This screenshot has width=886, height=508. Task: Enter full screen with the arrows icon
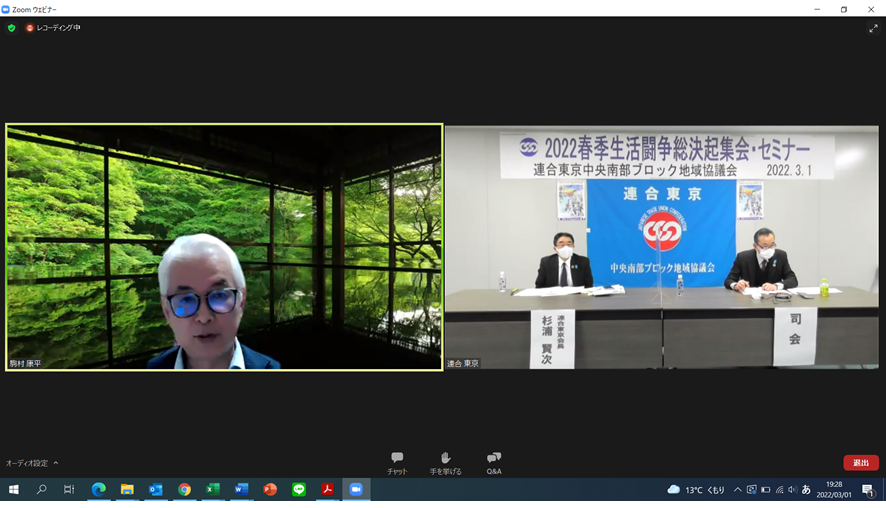coord(873,28)
